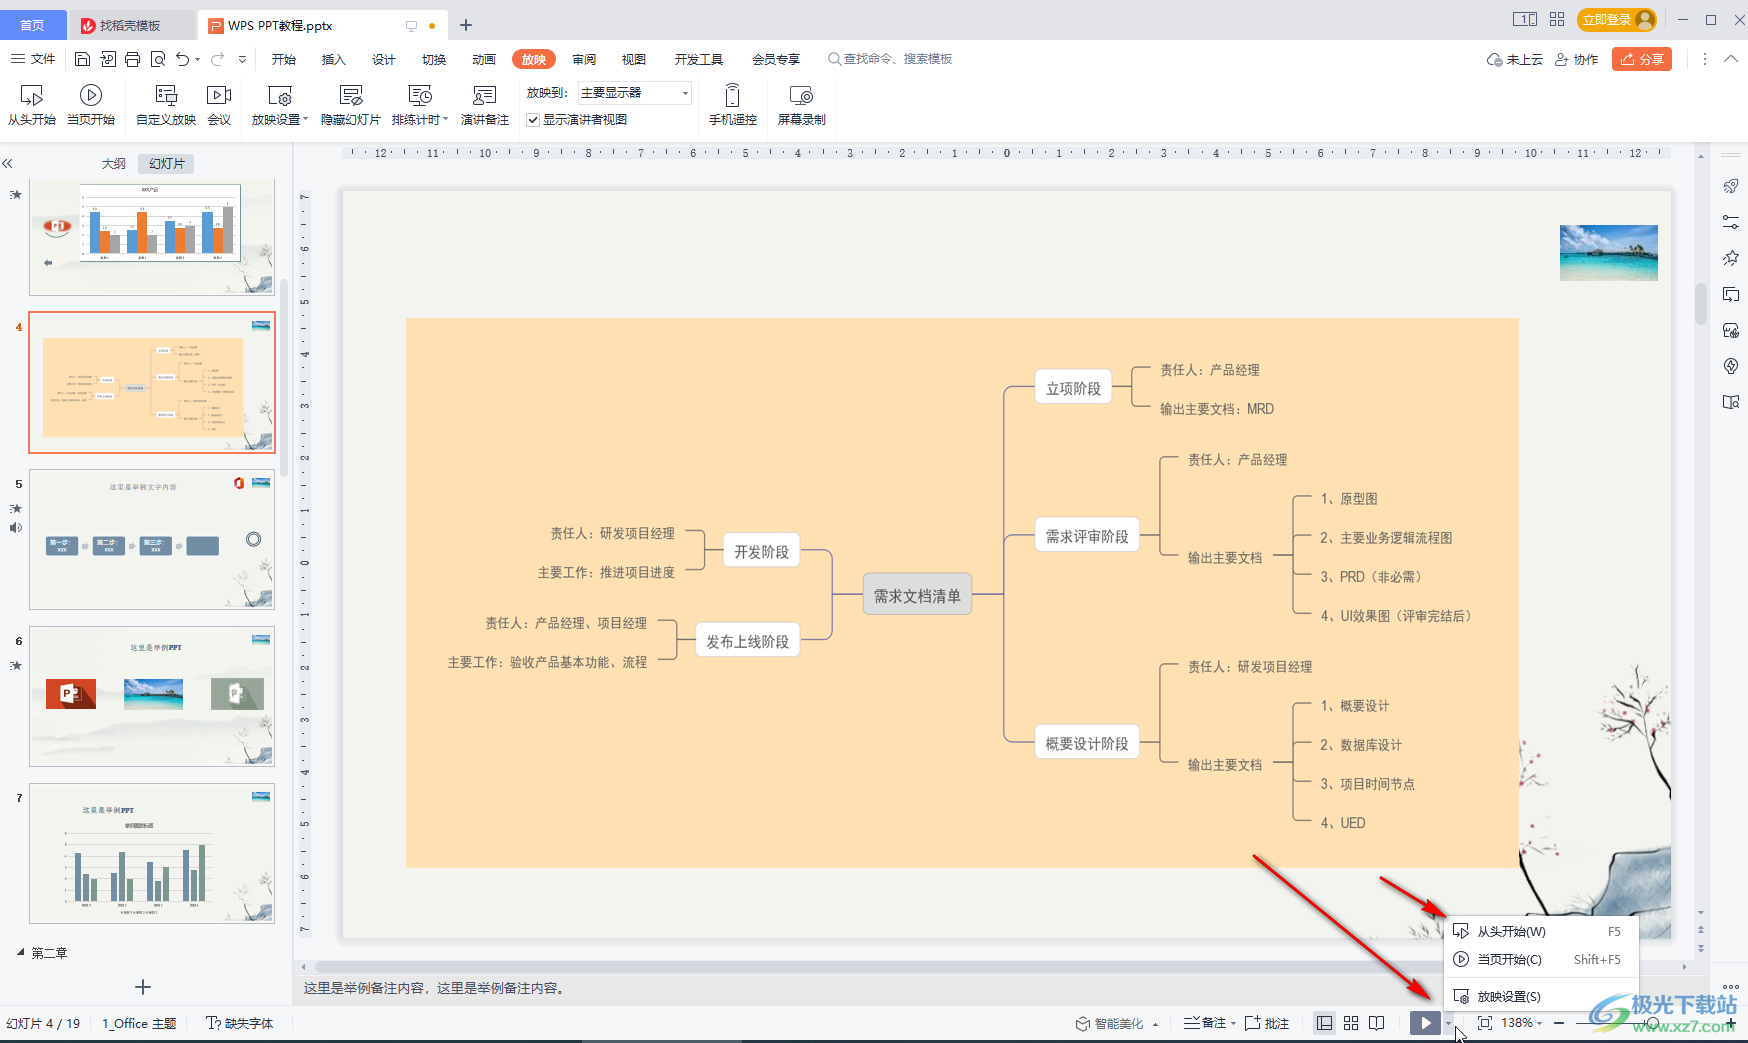The image size is (1748, 1043).
Task: Open quick access toolbar customize dropdown
Action: 242,59
